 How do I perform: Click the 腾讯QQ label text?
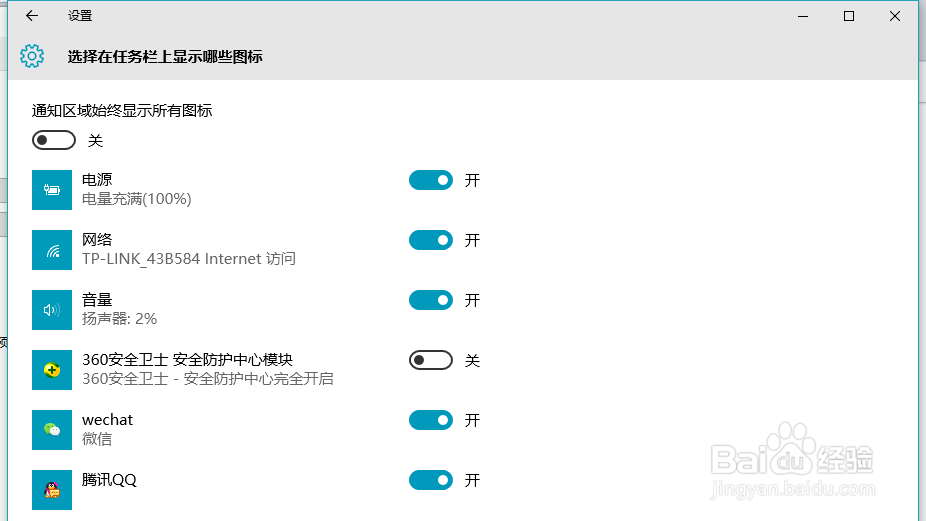tap(109, 480)
